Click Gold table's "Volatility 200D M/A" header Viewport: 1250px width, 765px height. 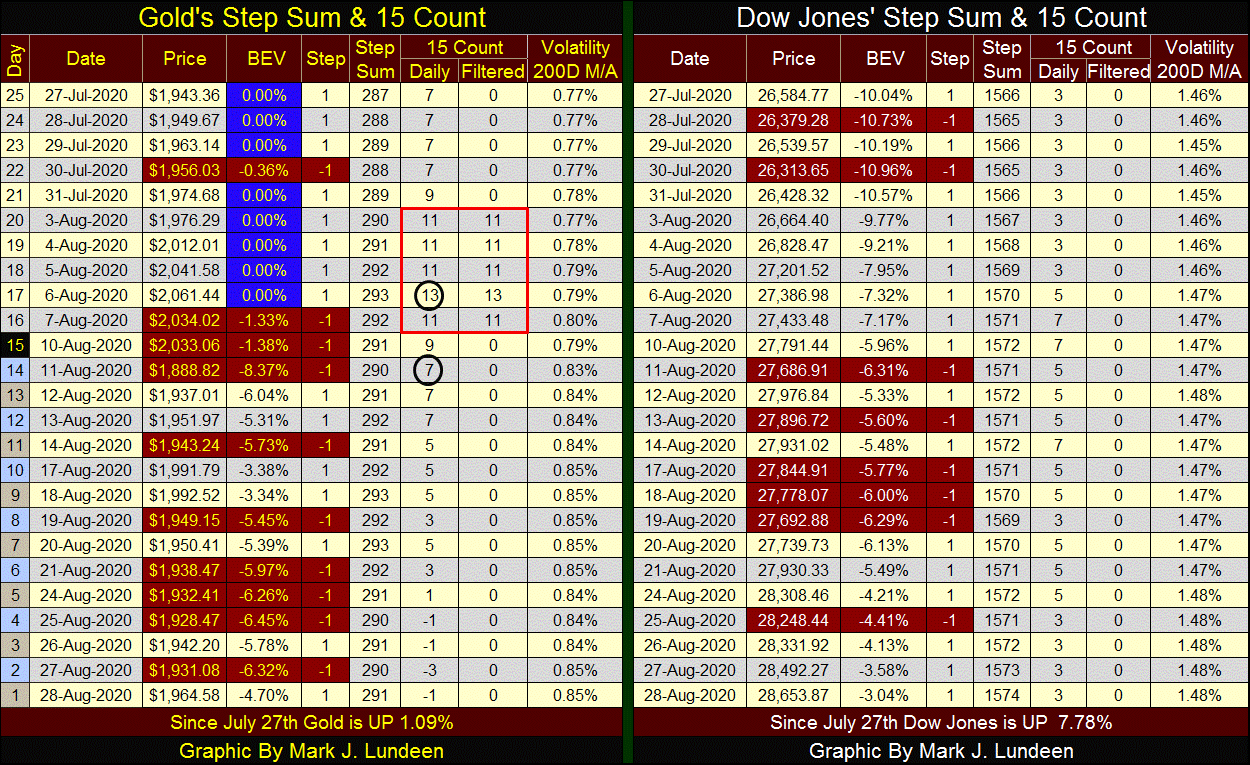click(x=575, y=59)
